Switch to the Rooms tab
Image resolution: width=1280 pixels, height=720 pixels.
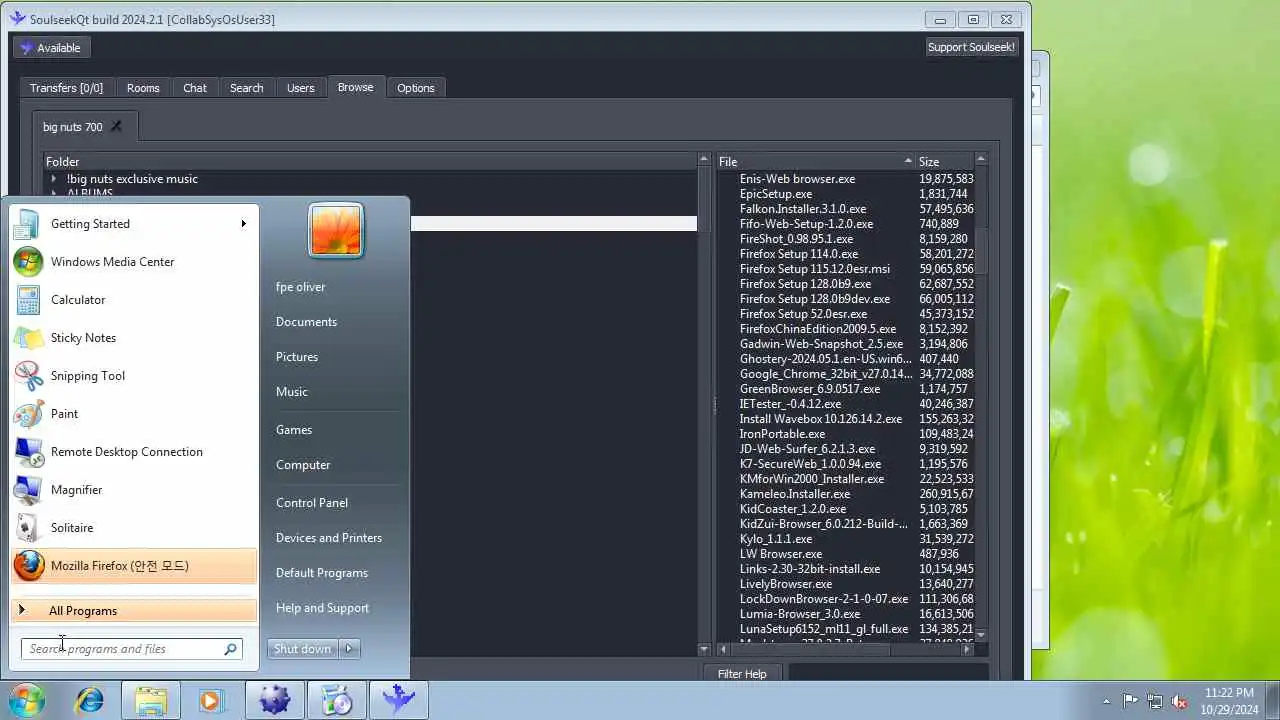click(143, 88)
